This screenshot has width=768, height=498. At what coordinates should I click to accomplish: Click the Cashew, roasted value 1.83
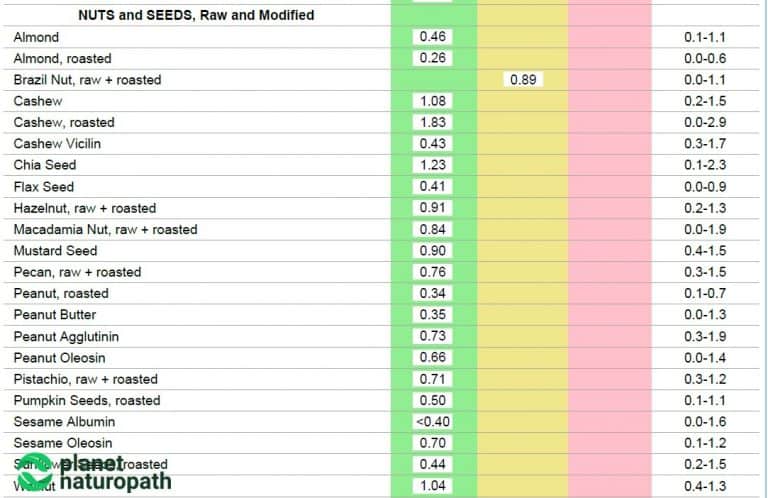pyautogui.click(x=433, y=122)
